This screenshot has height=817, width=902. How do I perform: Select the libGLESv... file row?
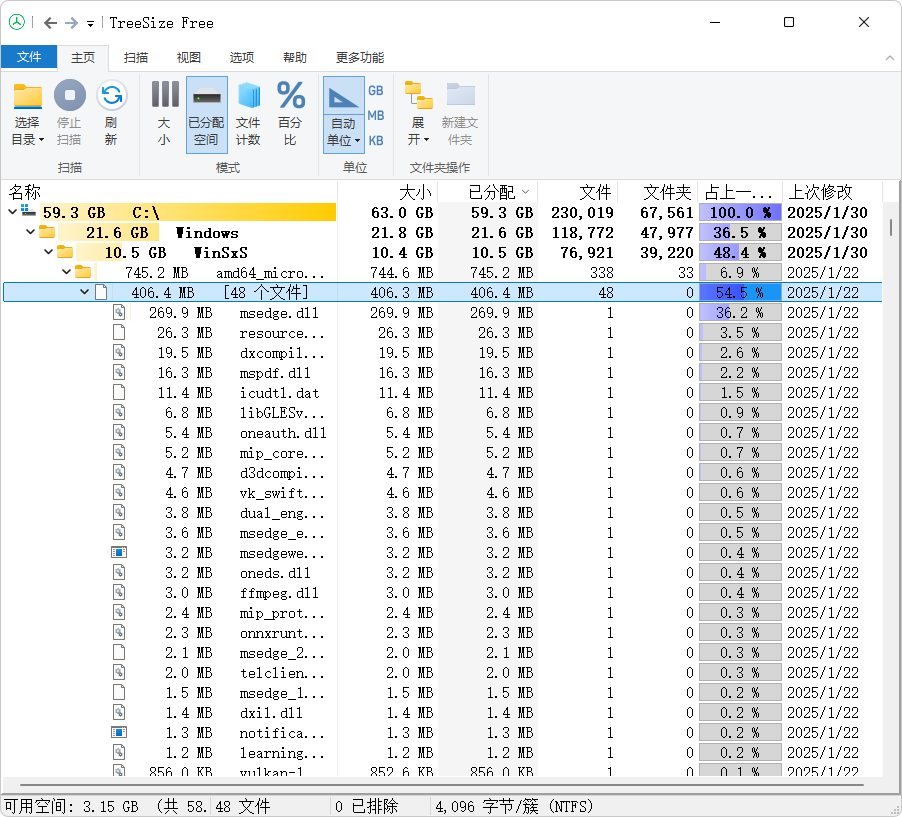(442, 413)
